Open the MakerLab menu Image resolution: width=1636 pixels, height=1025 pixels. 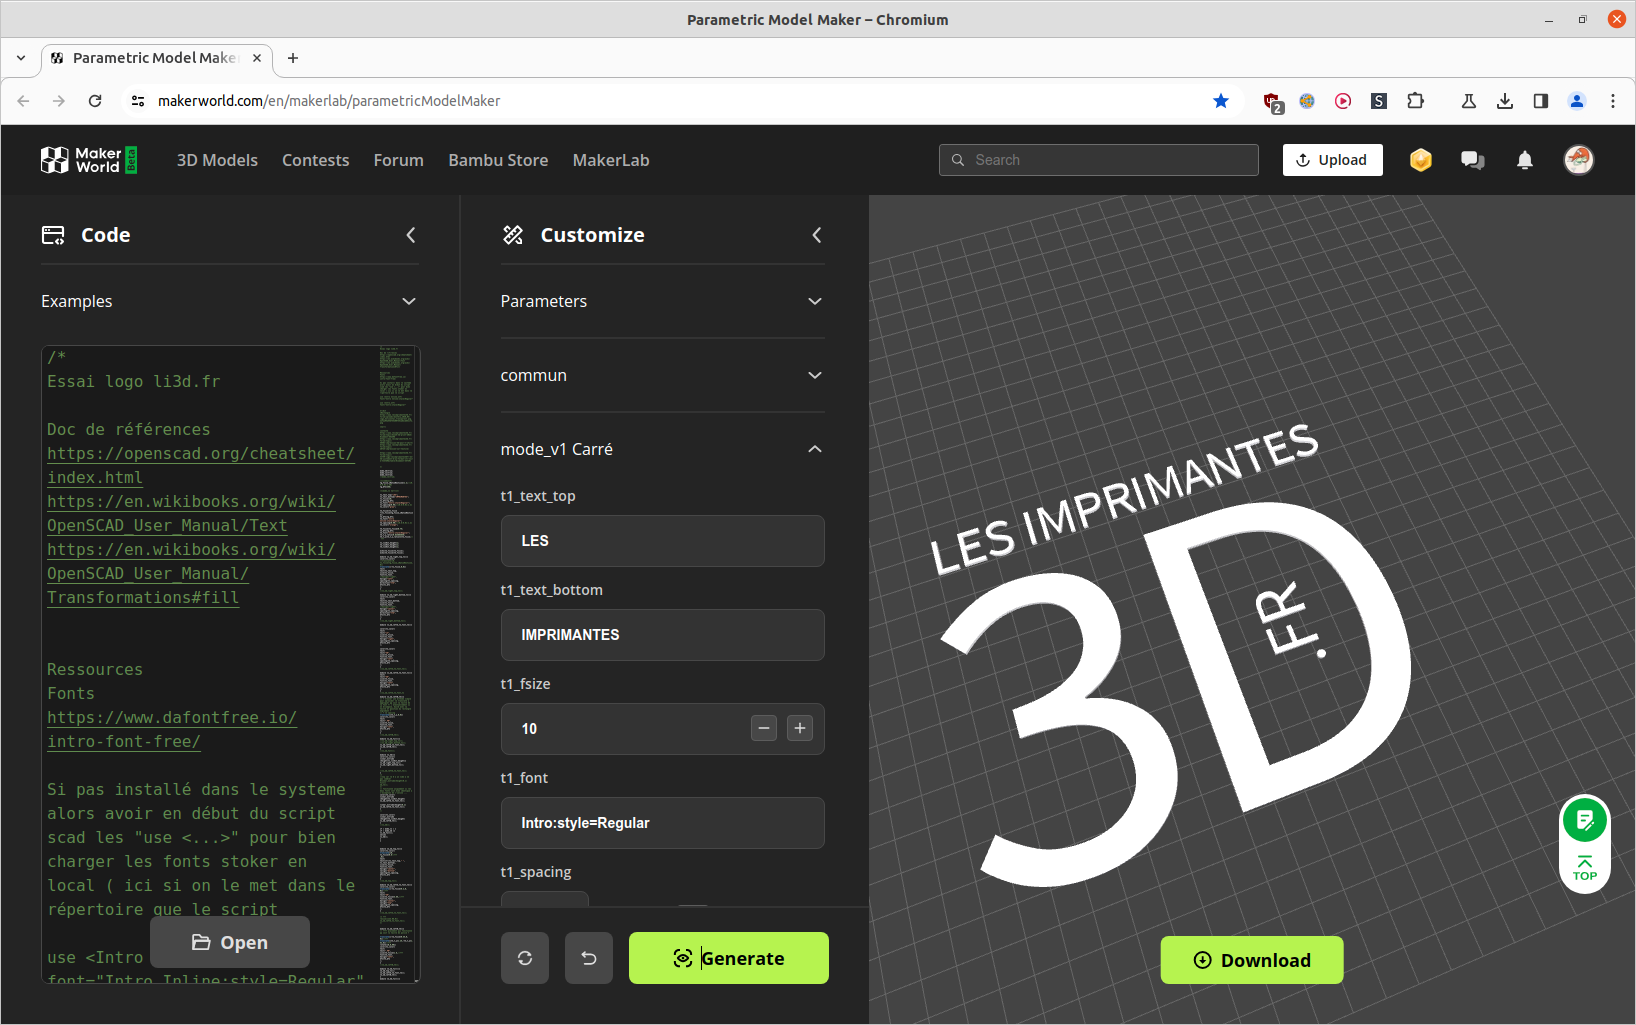coord(611,160)
